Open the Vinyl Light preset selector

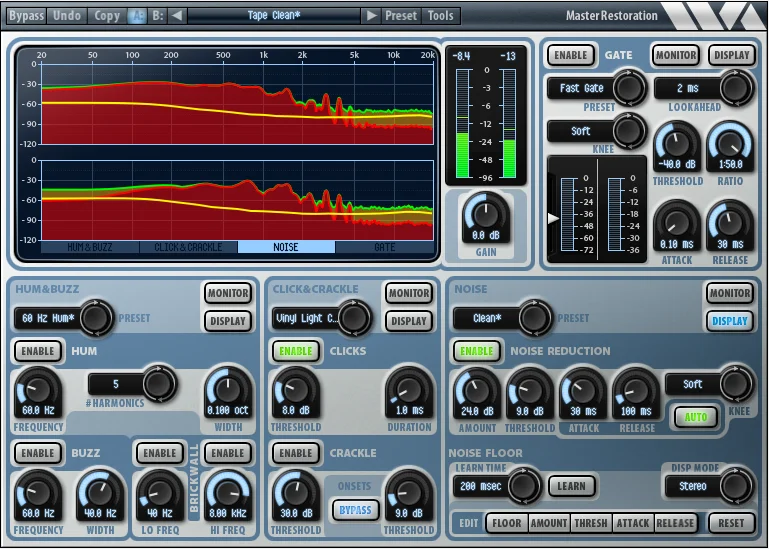321,318
